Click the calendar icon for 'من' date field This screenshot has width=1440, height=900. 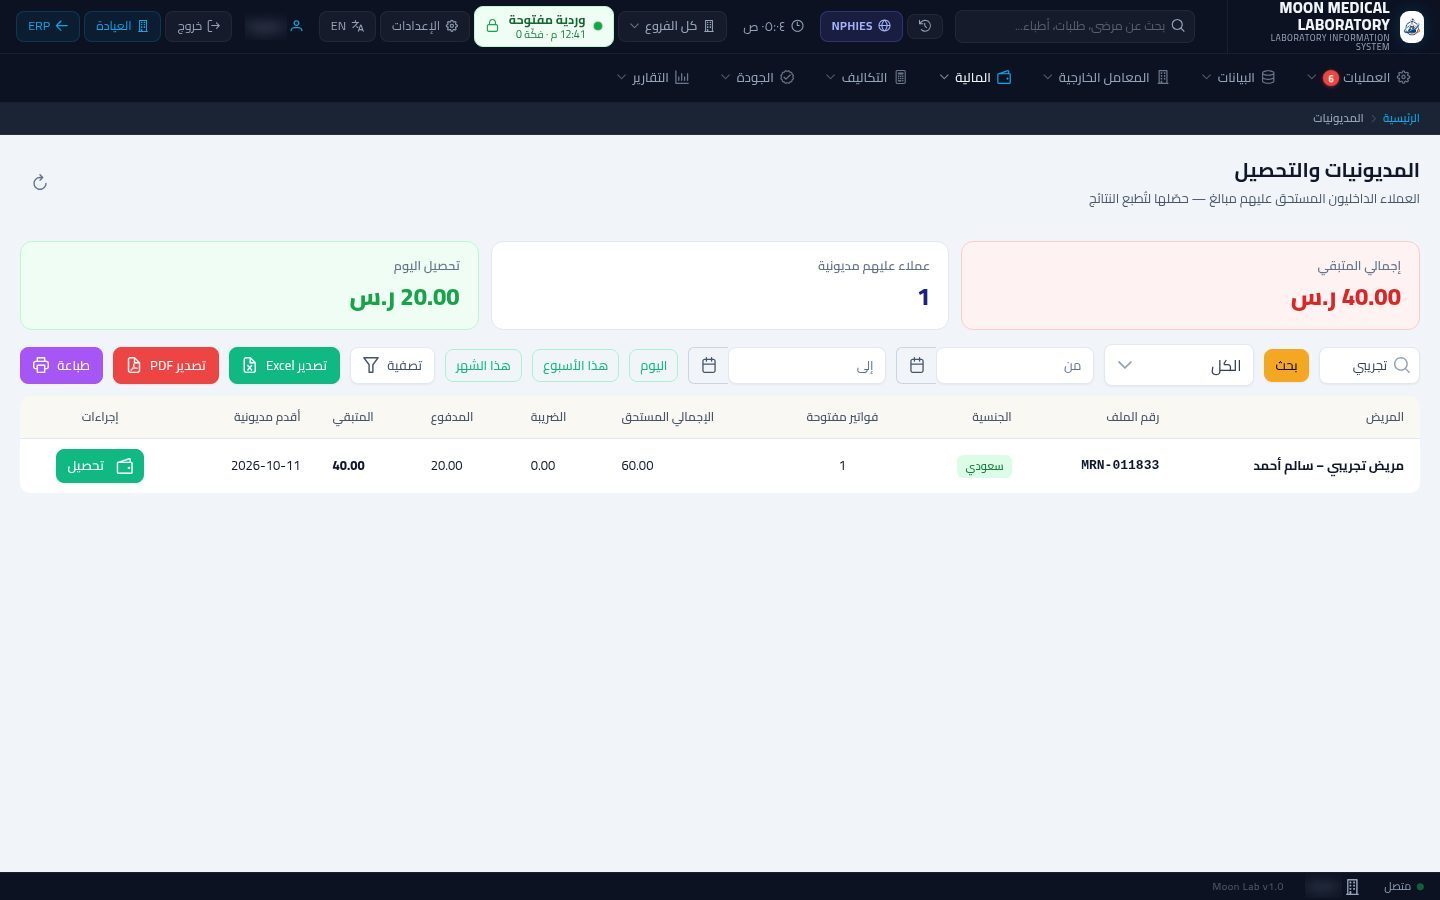(916, 366)
